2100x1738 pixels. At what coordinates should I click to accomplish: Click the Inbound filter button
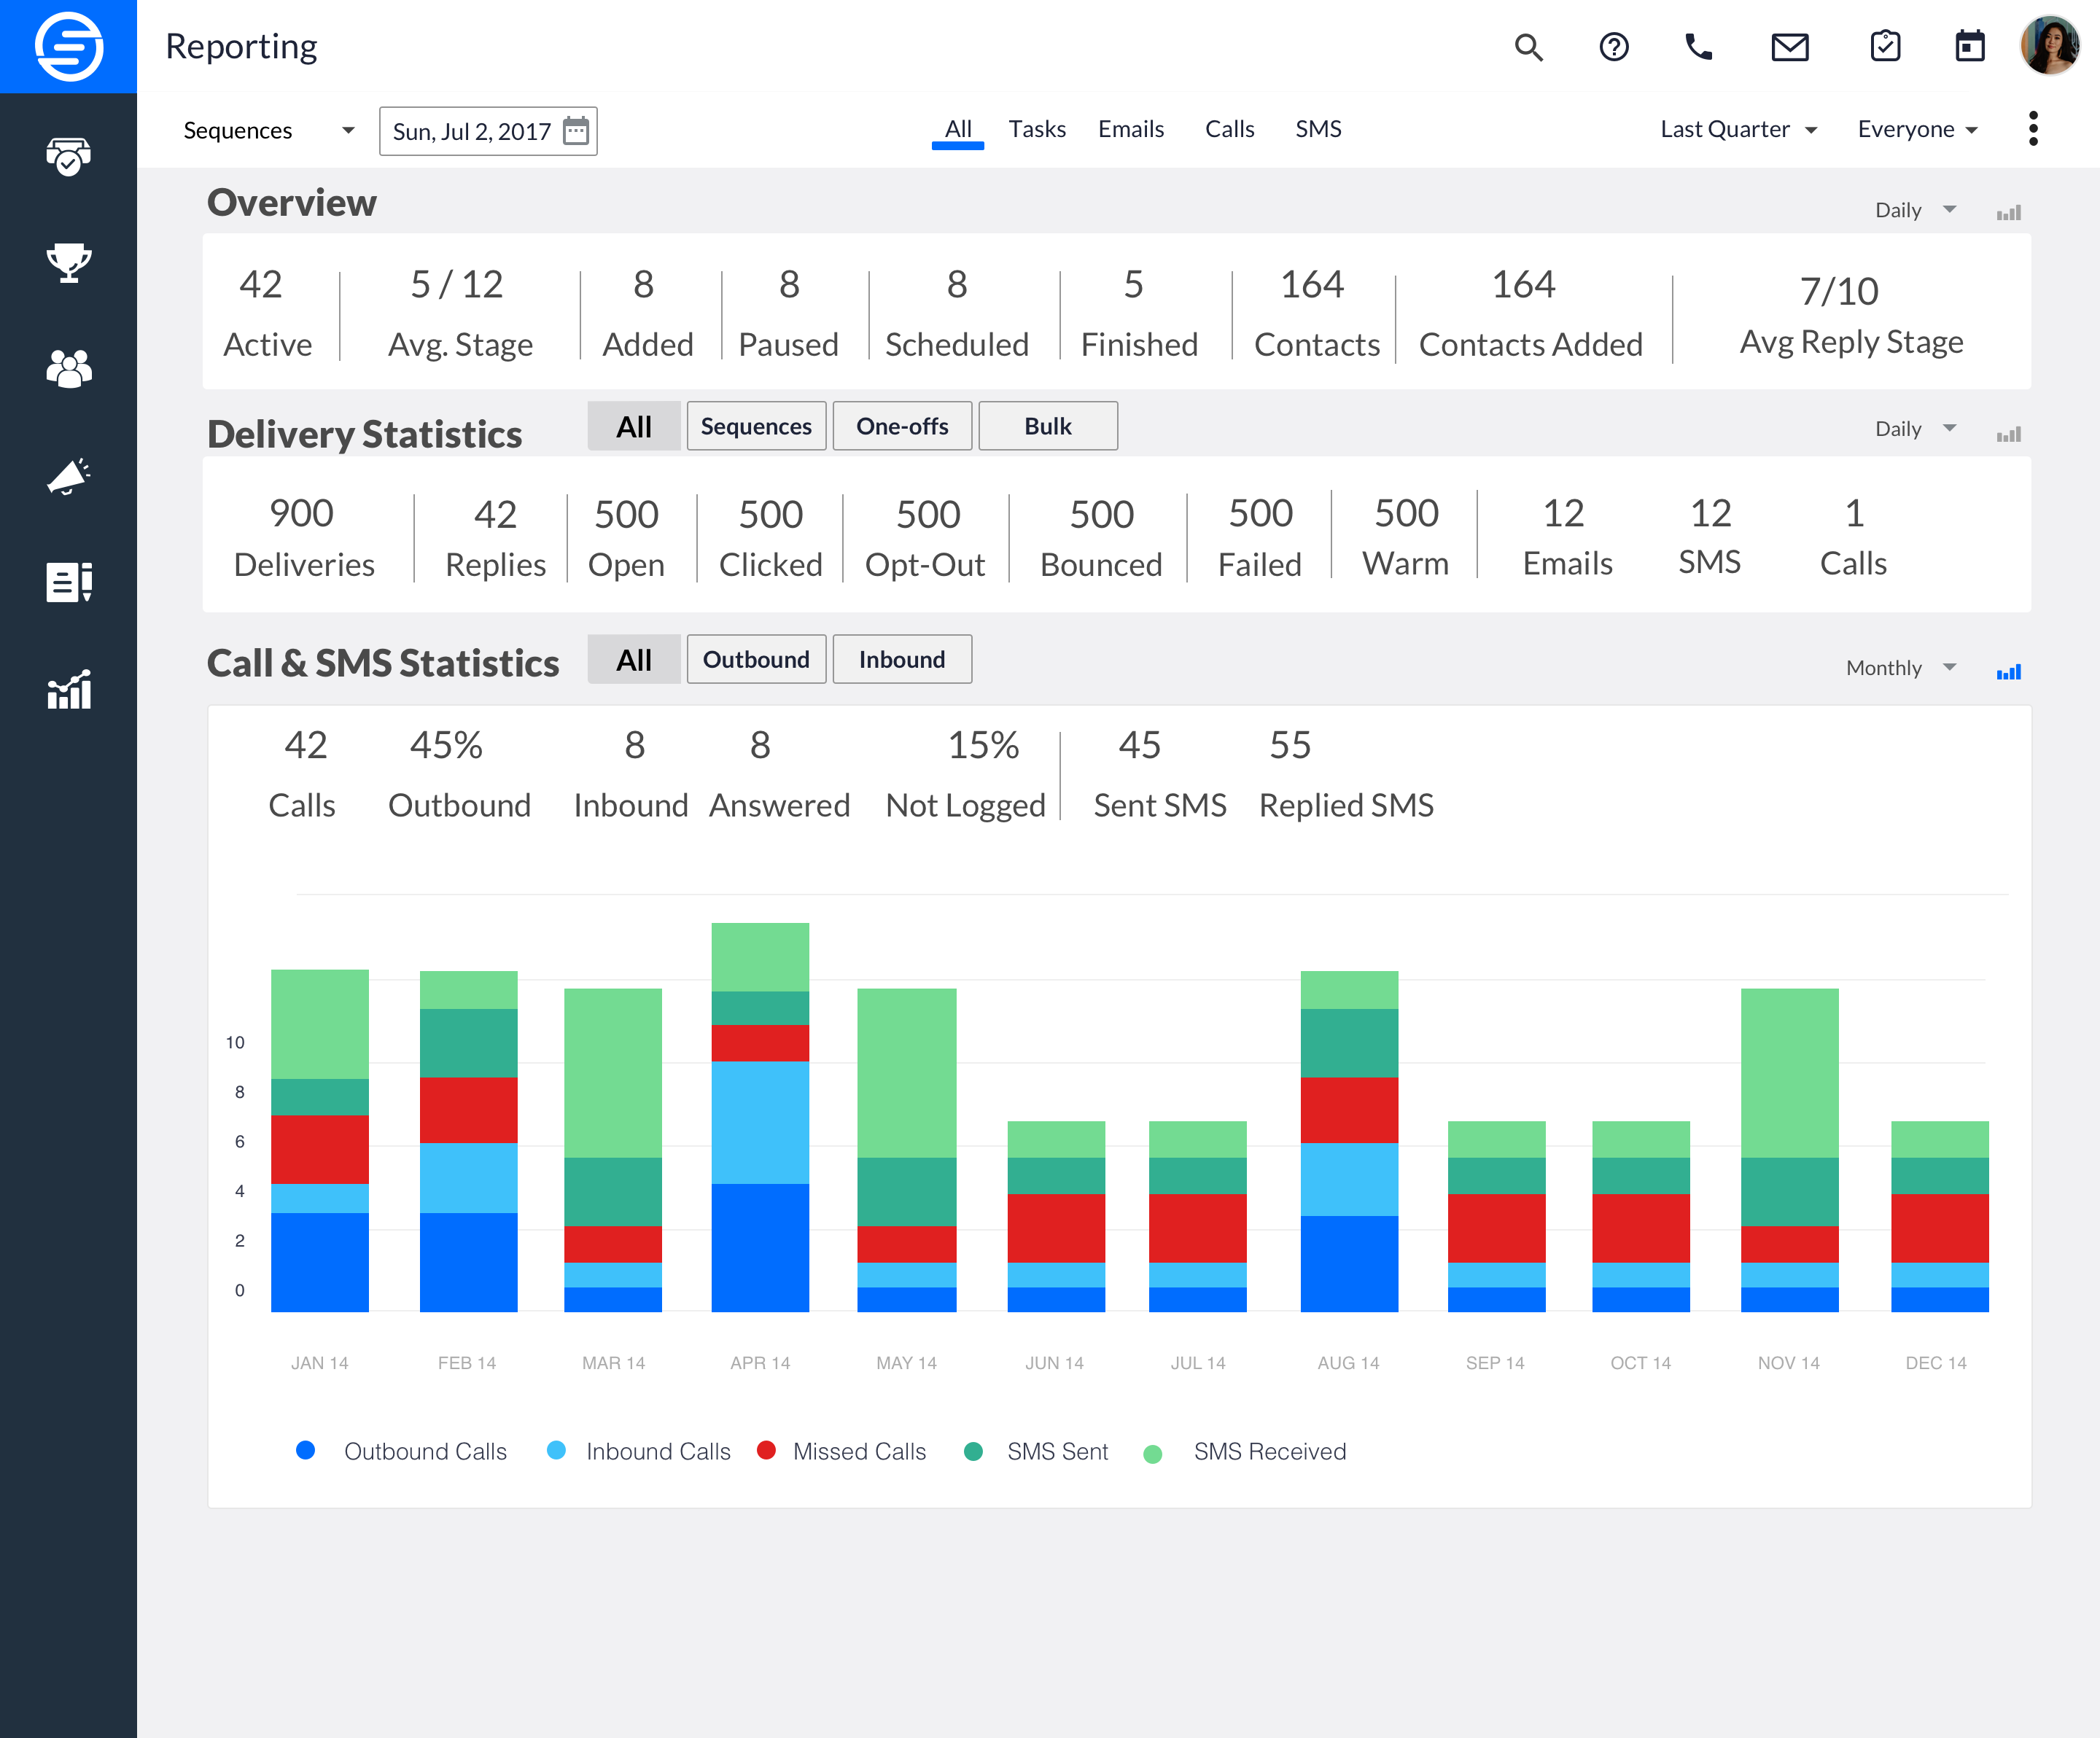901,659
